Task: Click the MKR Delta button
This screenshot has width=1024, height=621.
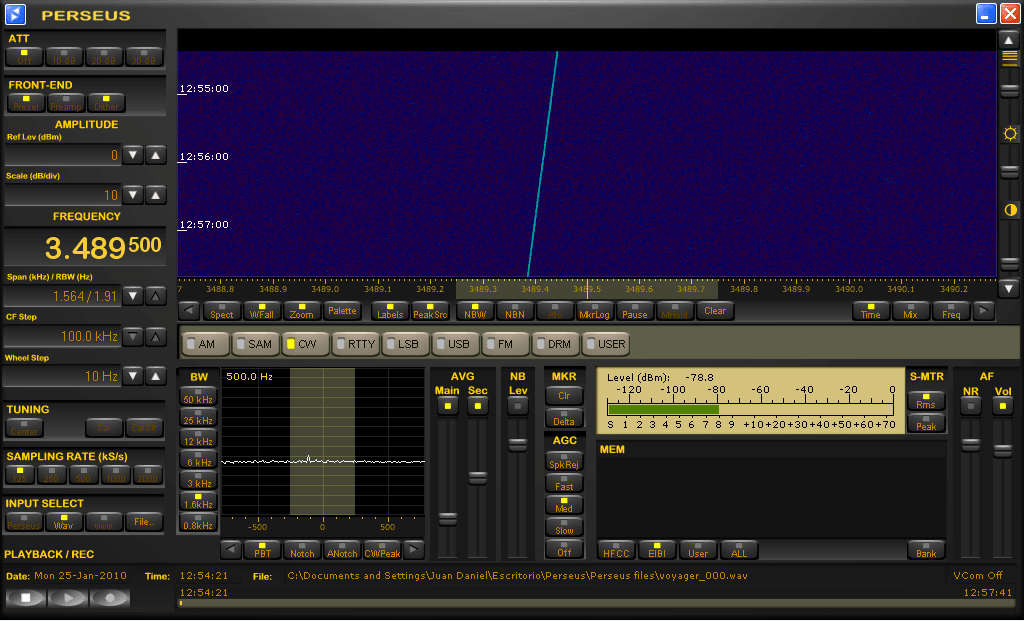Action: 564,418
